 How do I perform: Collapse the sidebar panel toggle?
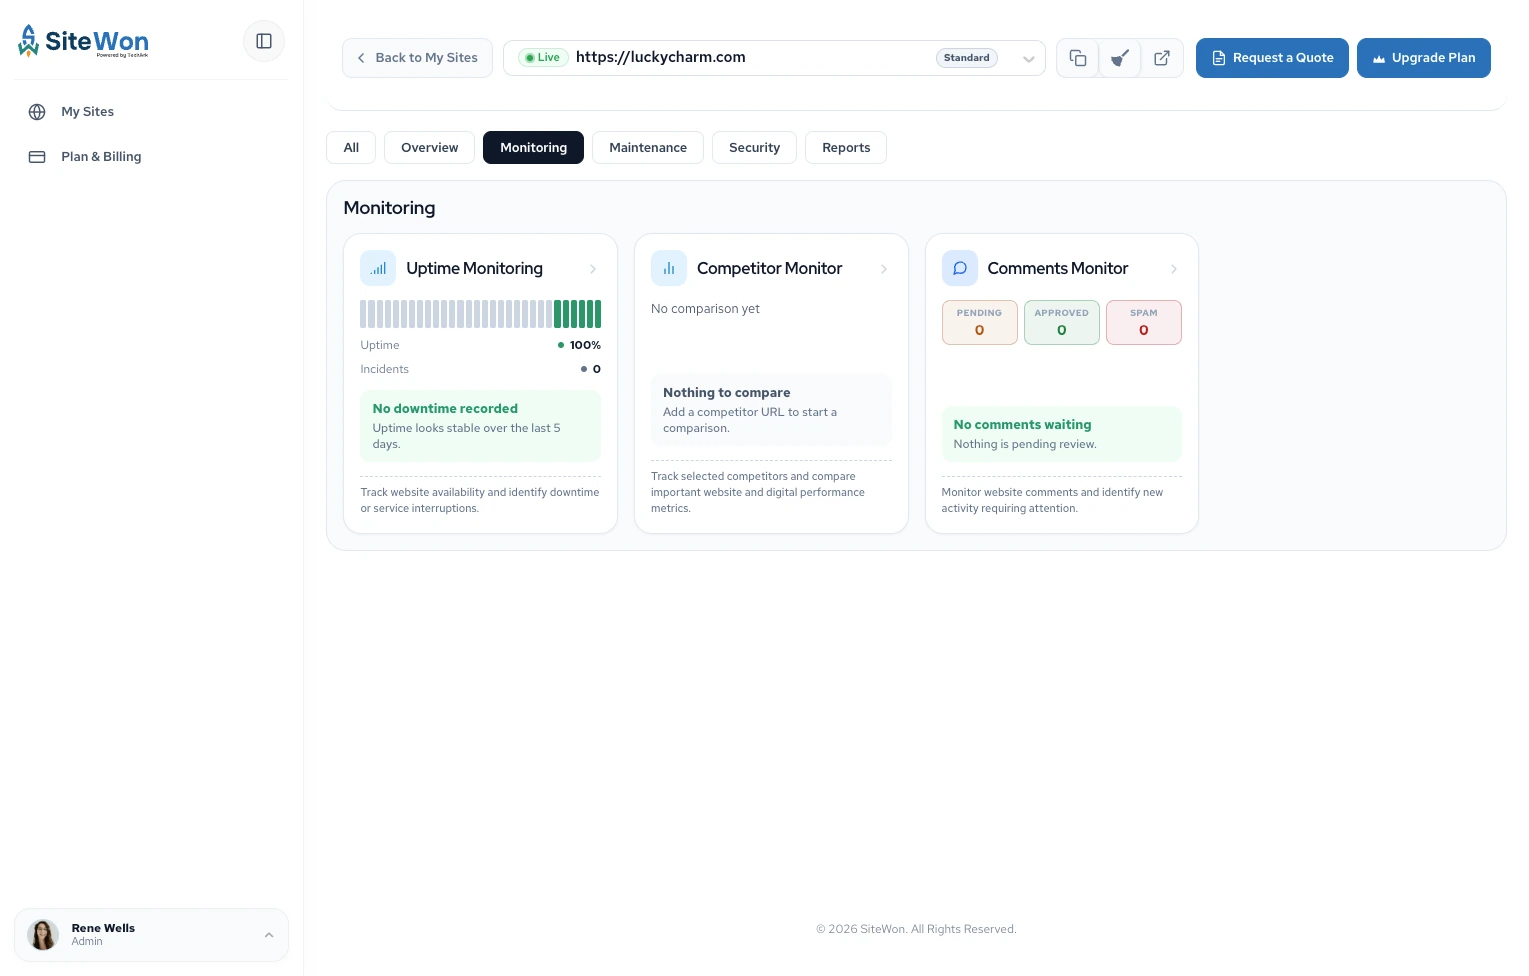tap(264, 41)
